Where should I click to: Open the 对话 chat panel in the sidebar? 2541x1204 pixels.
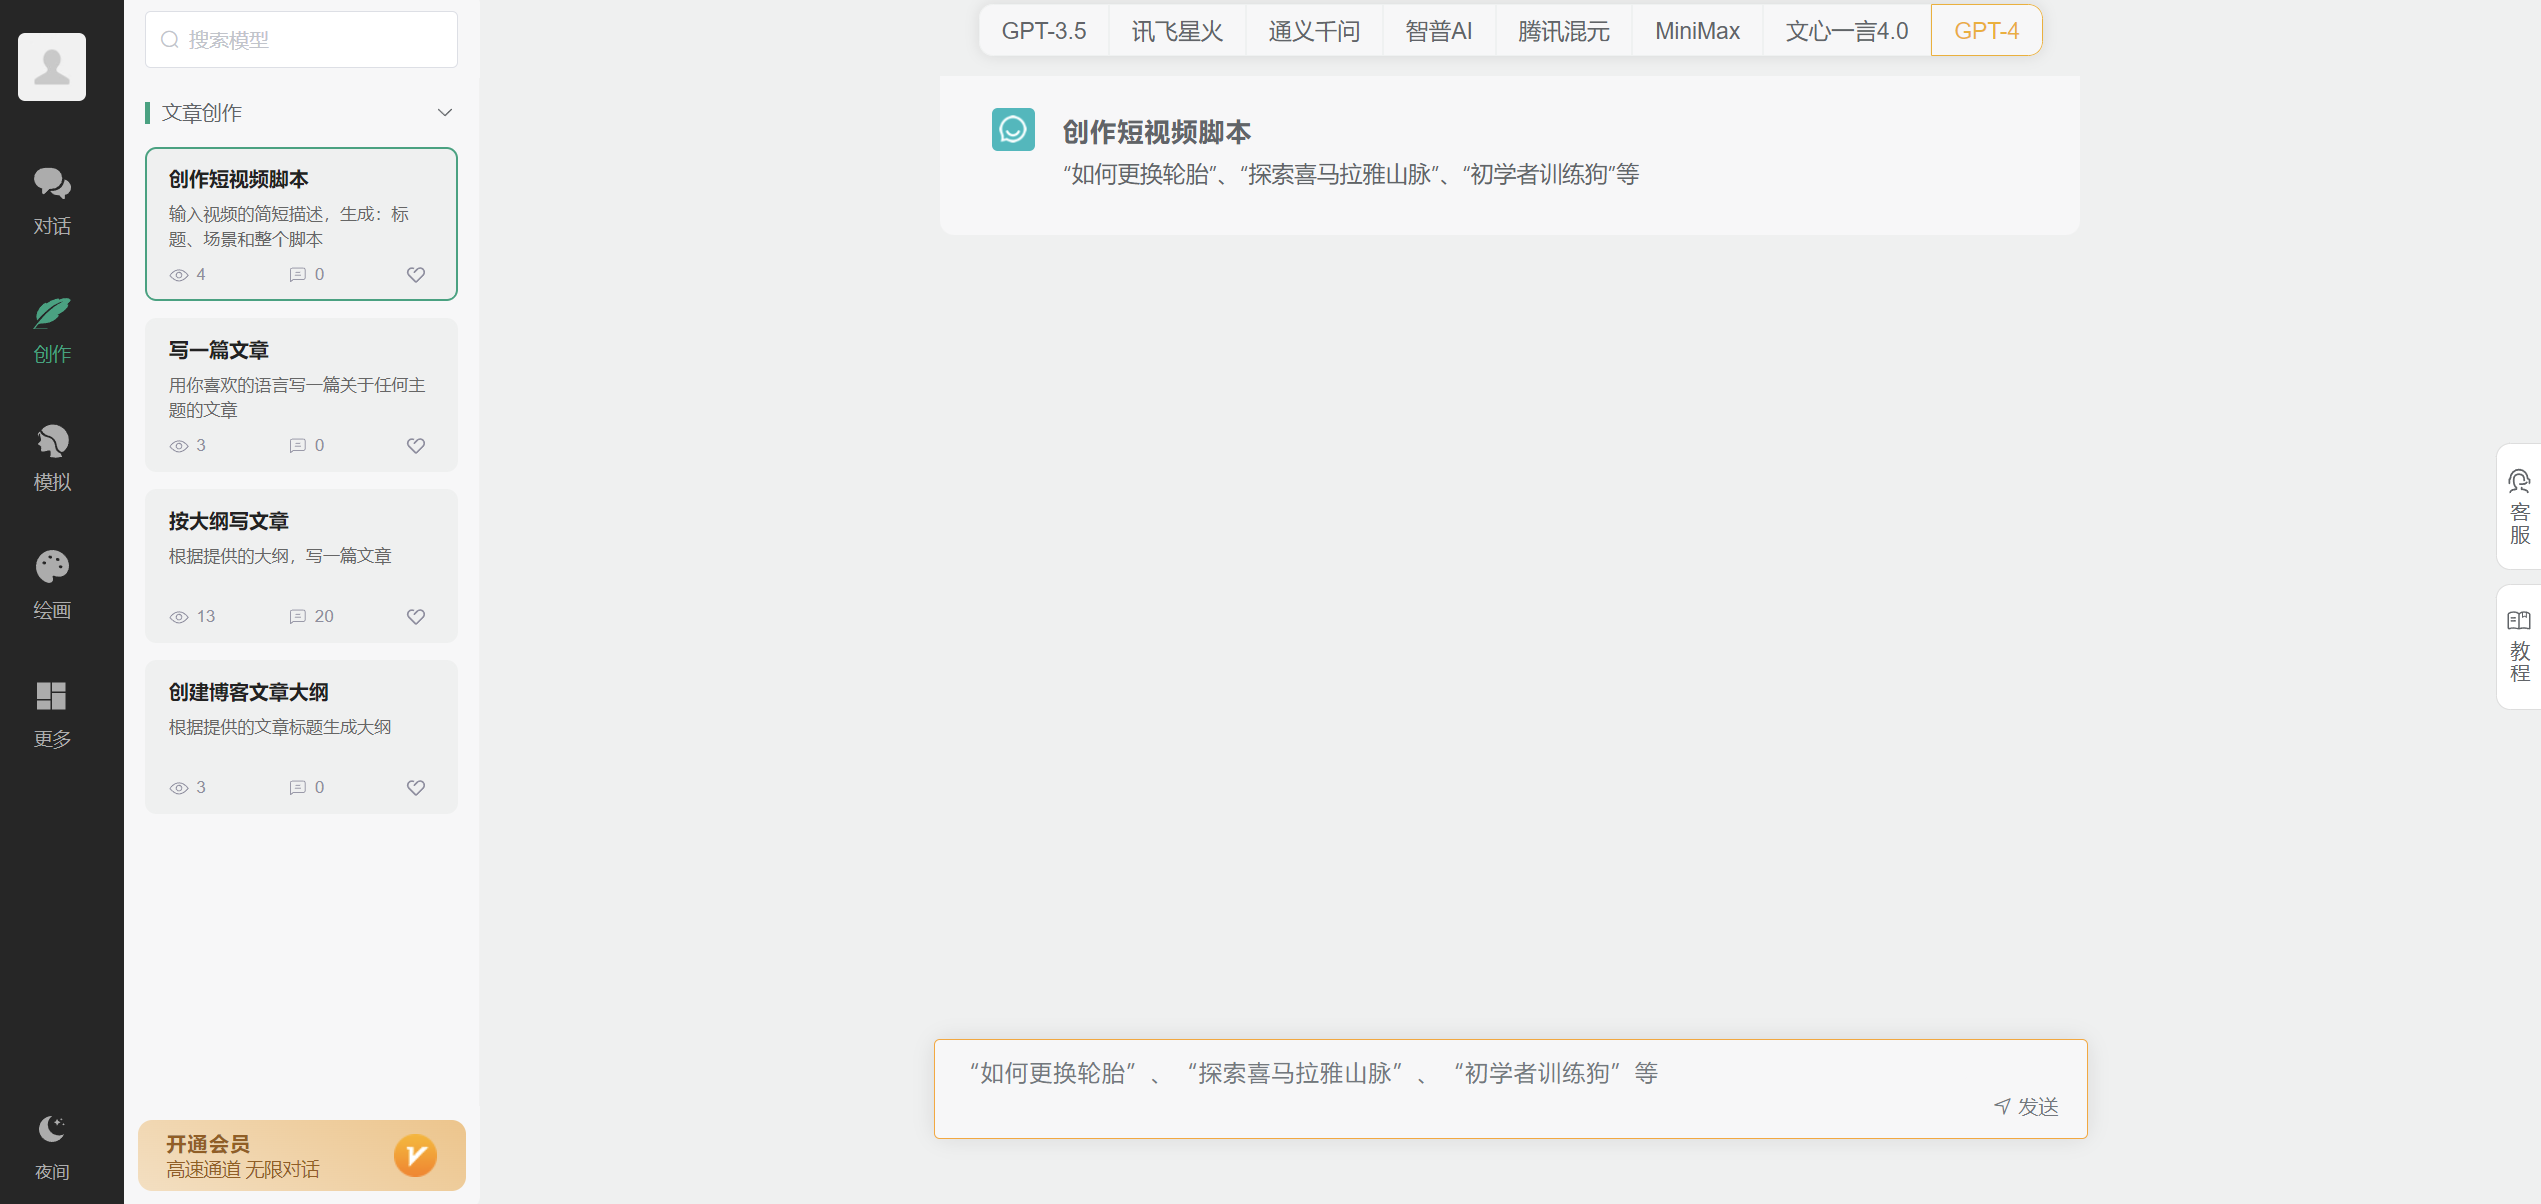point(51,198)
